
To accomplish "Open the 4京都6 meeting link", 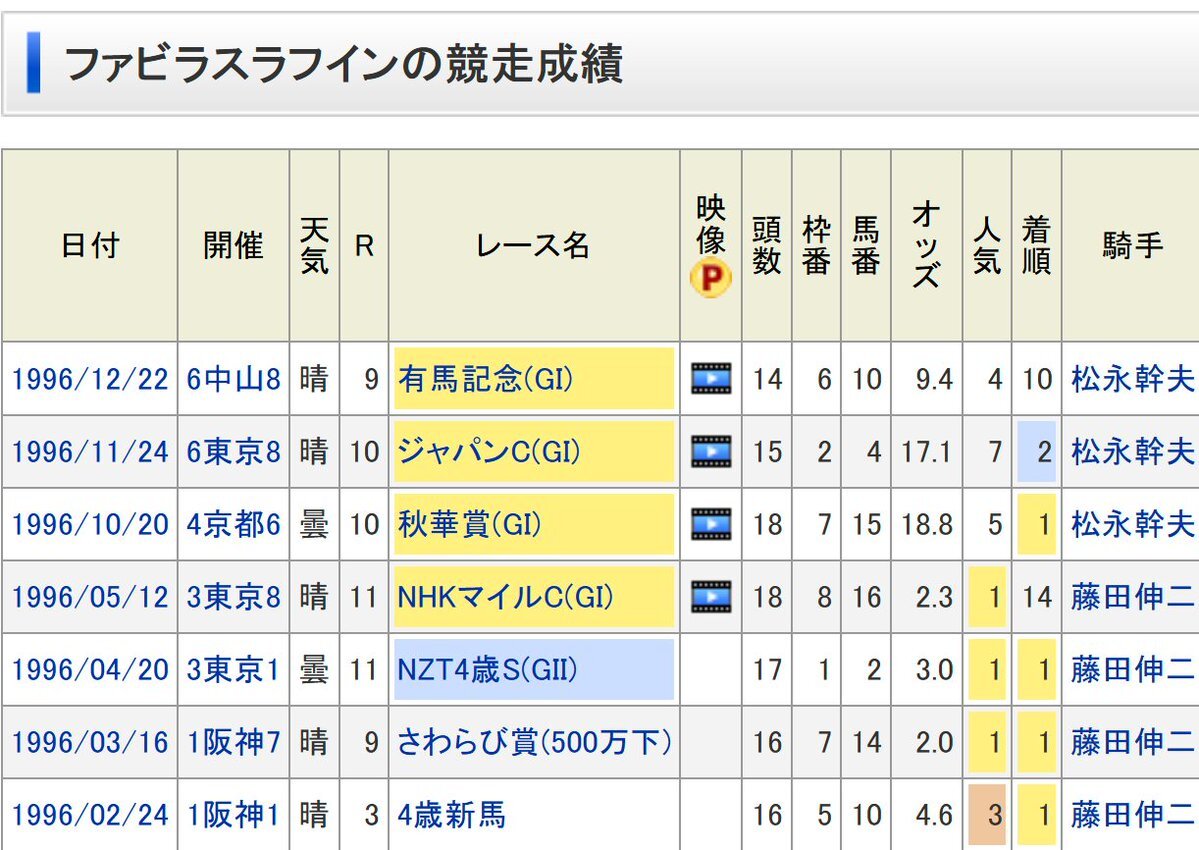I will 233,524.
